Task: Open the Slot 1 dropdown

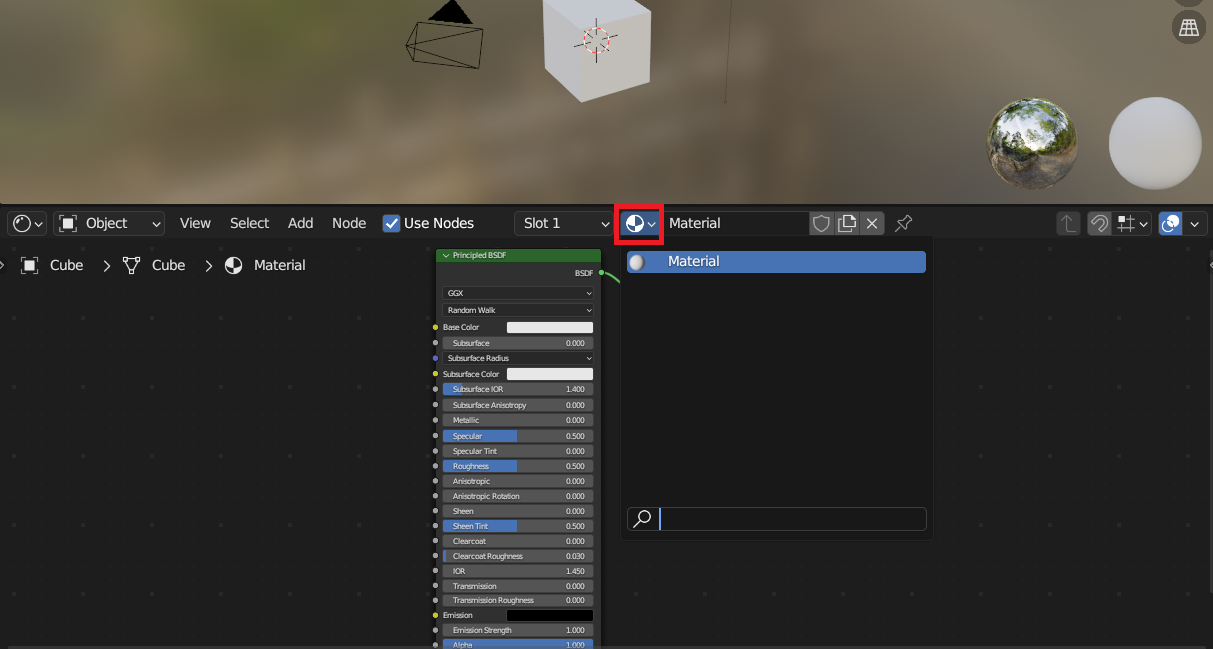Action: click(563, 223)
